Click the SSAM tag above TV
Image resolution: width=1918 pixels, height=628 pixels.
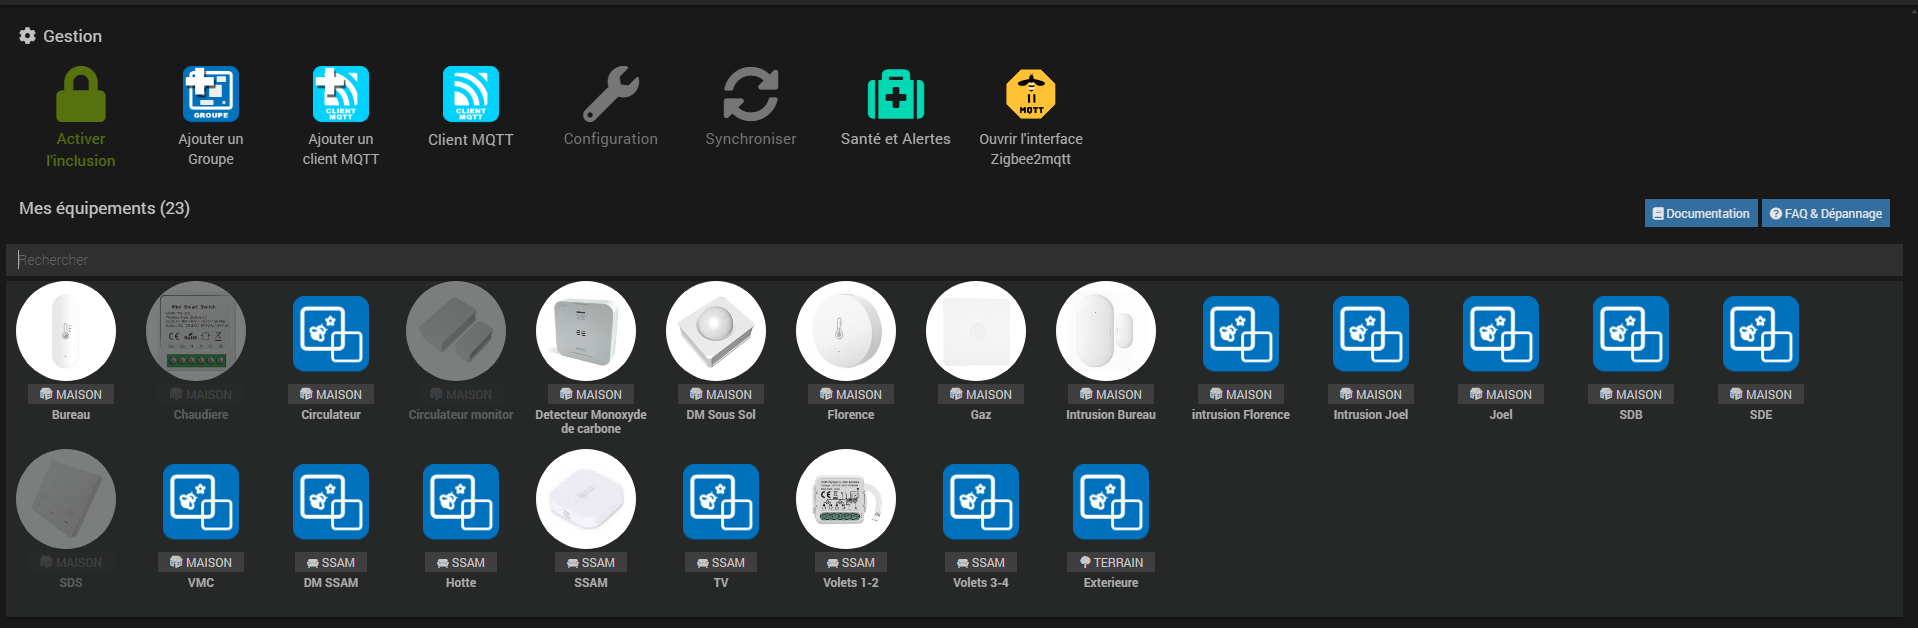click(721, 563)
